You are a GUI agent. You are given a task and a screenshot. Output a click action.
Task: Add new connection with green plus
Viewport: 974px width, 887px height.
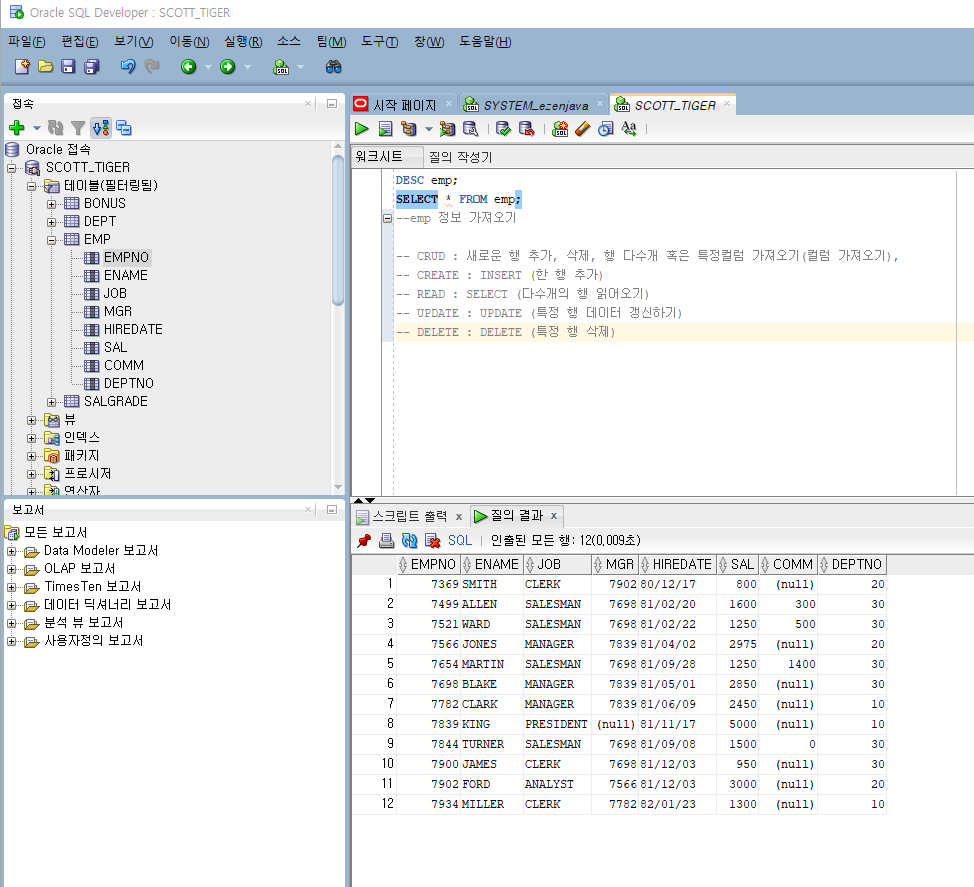coord(17,128)
